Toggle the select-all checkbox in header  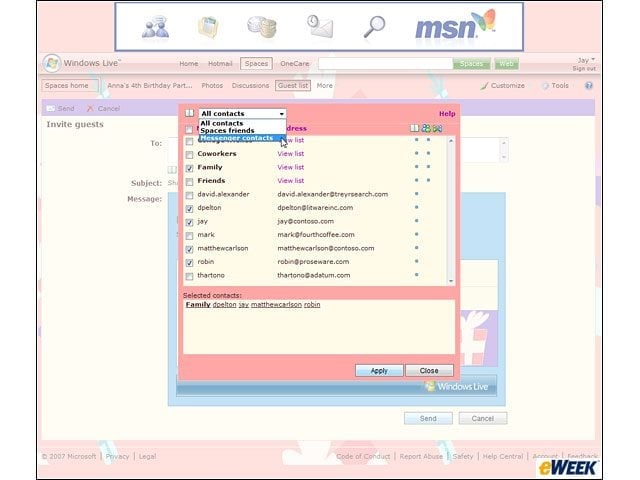click(189, 130)
